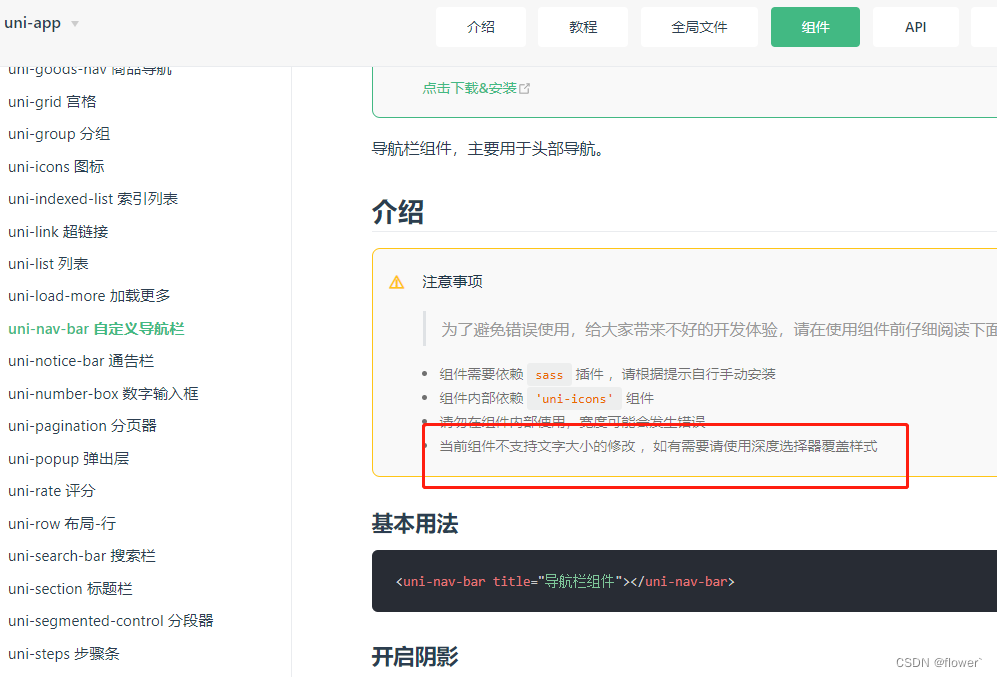The height and width of the screenshot is (677, 997).
Task: Open the 教程 navigation item
Action: (x=582, y=27)
